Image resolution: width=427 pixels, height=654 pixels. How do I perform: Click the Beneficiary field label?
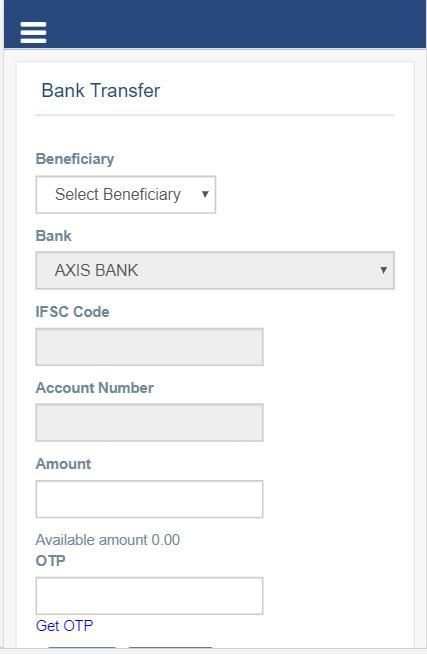click(75, 159)
